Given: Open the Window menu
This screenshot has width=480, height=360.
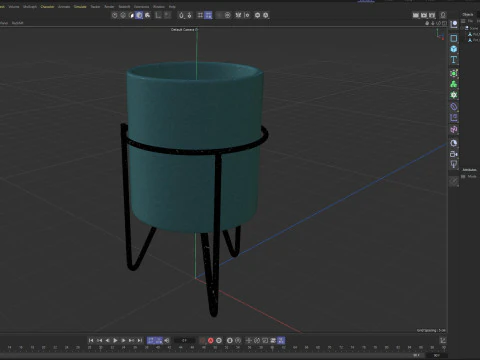Looking at the screenshot, I should 159,7.
